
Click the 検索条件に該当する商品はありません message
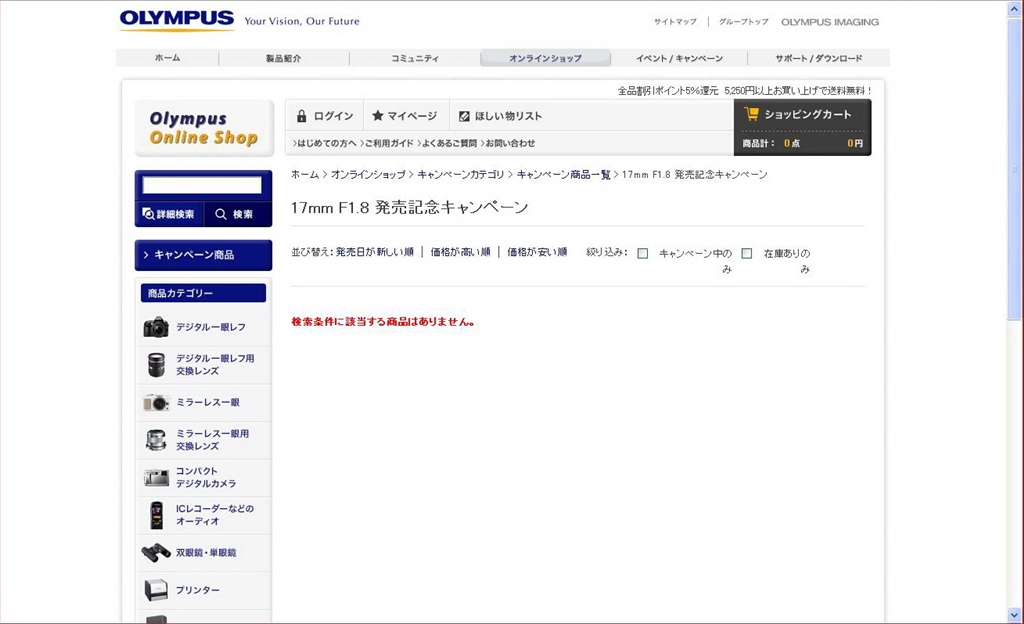click(383, 322)
